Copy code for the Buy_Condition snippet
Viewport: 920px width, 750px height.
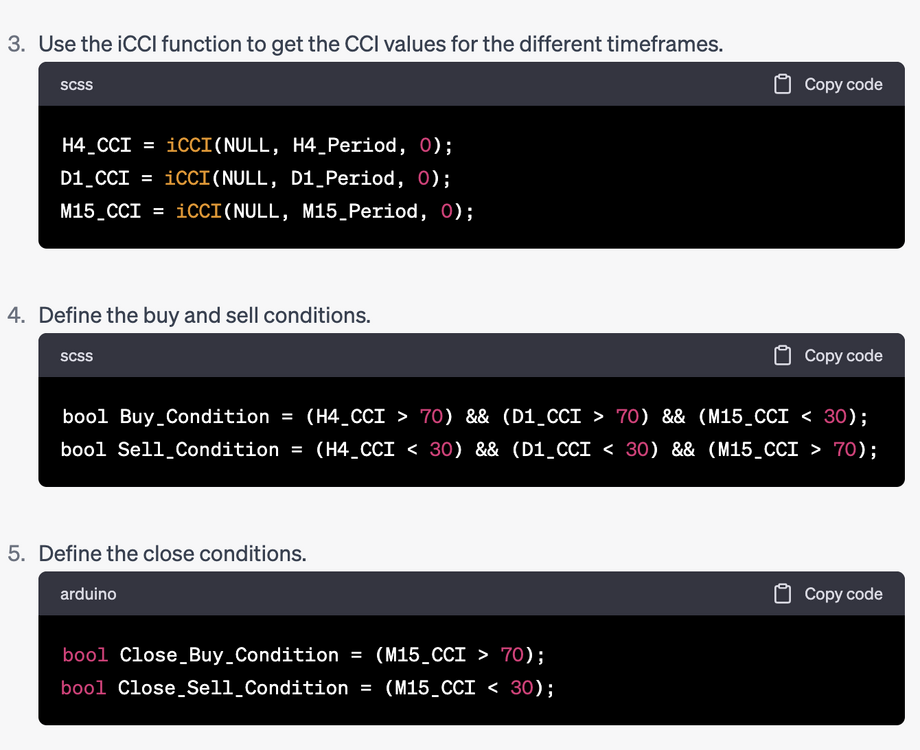pyautogui.click(x=828, y=356)
